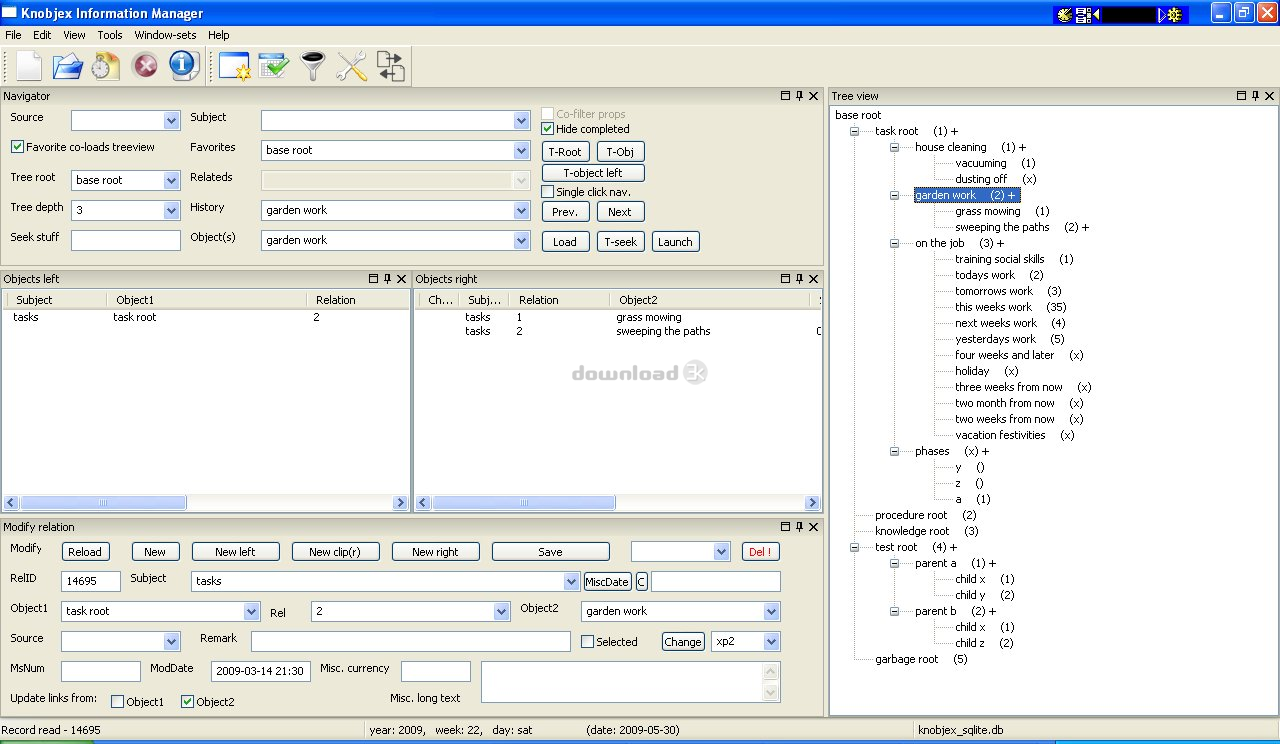Pin the Objects right panel
This screenshot has width=1280, height=744.
800,279
